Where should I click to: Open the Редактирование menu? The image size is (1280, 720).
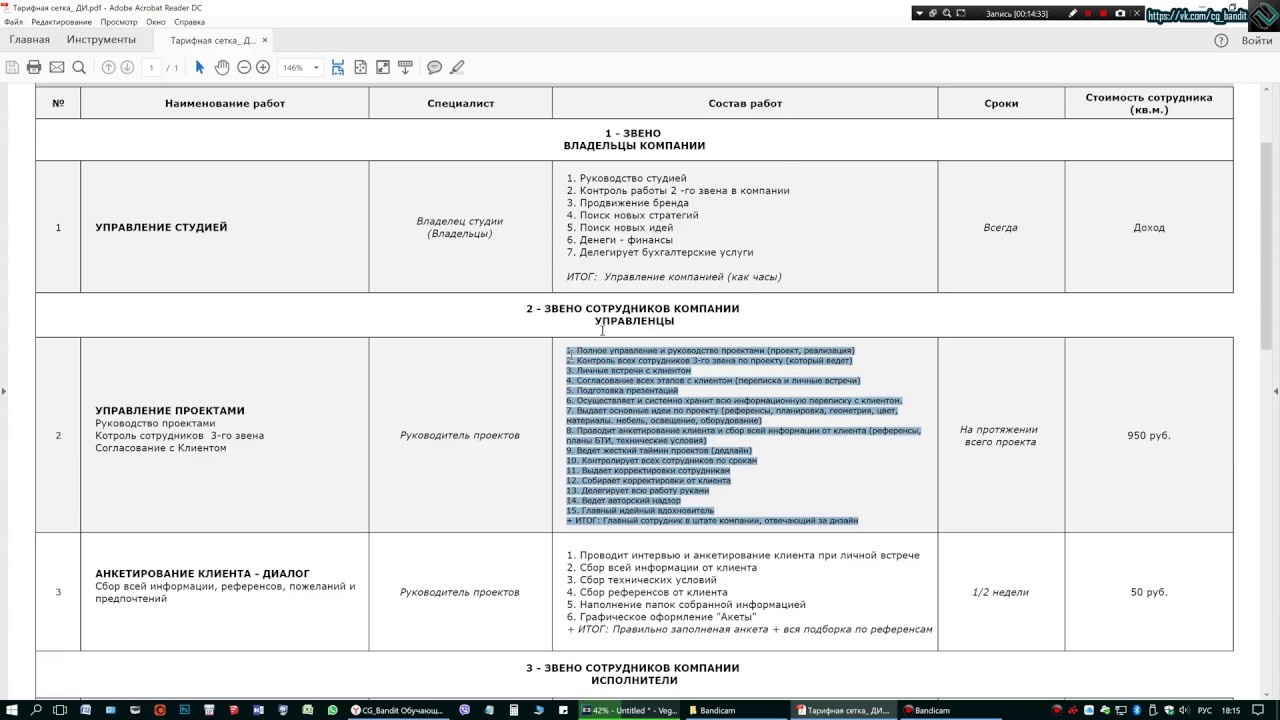point(61,22)
